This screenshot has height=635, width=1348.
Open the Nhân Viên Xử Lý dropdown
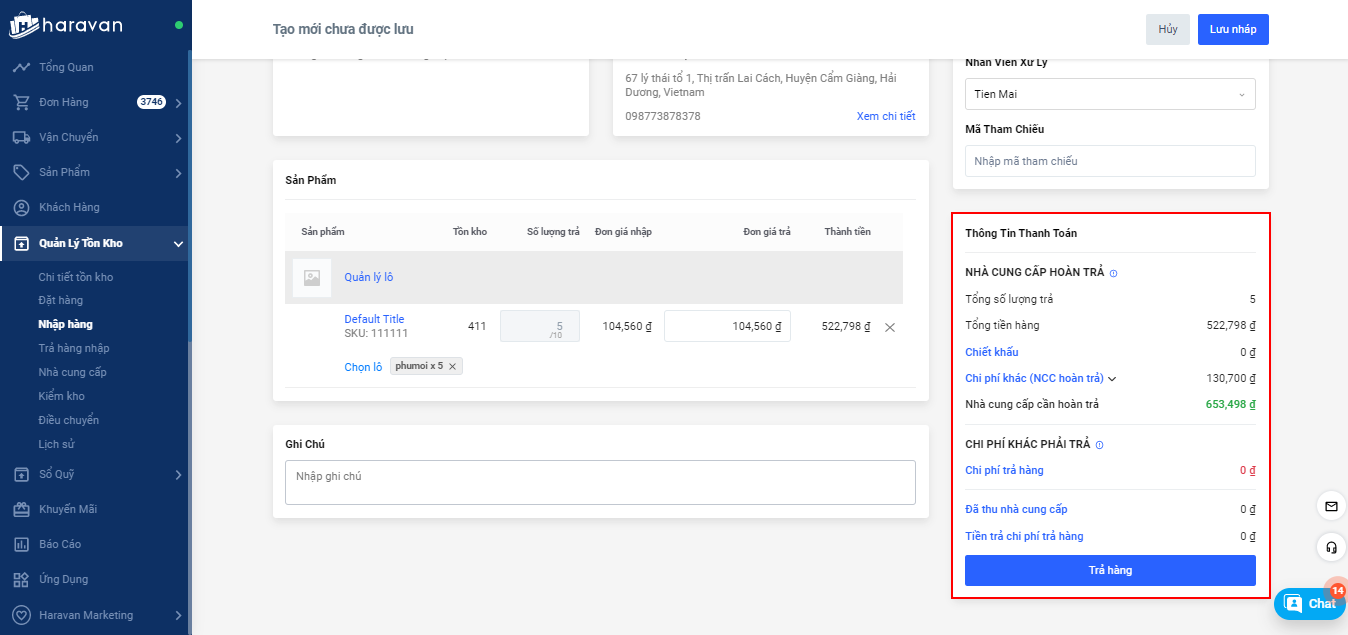click(1109, 94)
